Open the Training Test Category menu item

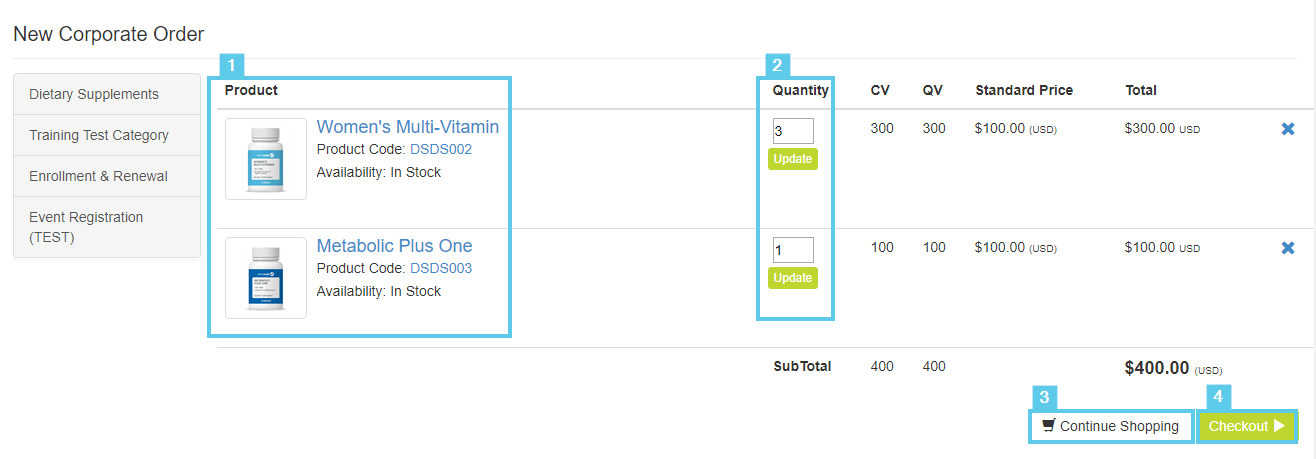107,135
